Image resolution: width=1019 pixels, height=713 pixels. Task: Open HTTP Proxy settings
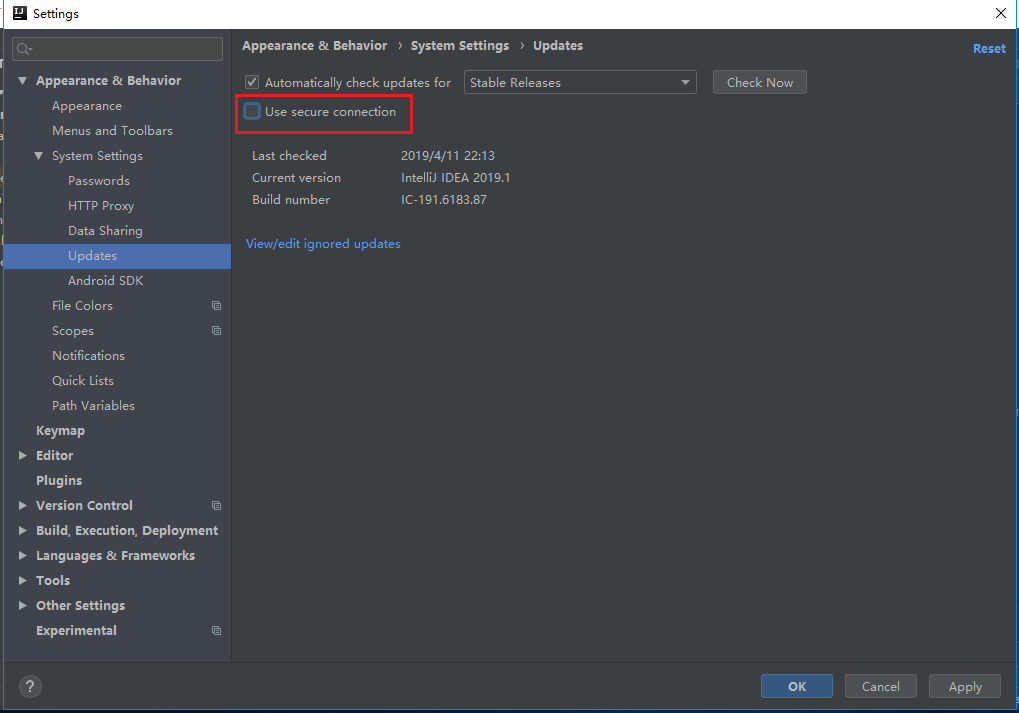click(x=101, y=205)
